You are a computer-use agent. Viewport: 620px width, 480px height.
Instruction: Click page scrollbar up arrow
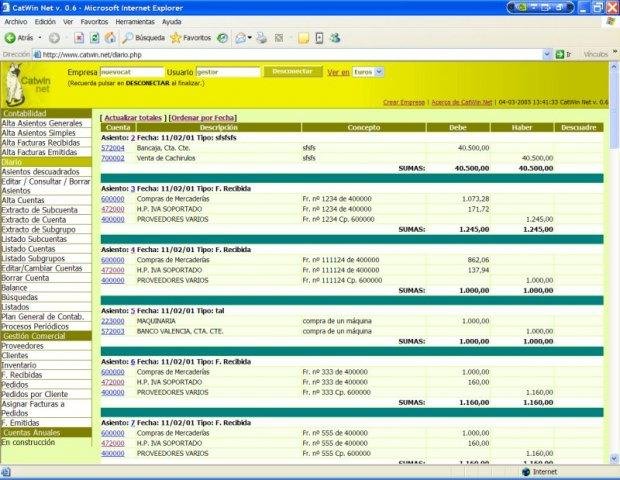[614, 67]
